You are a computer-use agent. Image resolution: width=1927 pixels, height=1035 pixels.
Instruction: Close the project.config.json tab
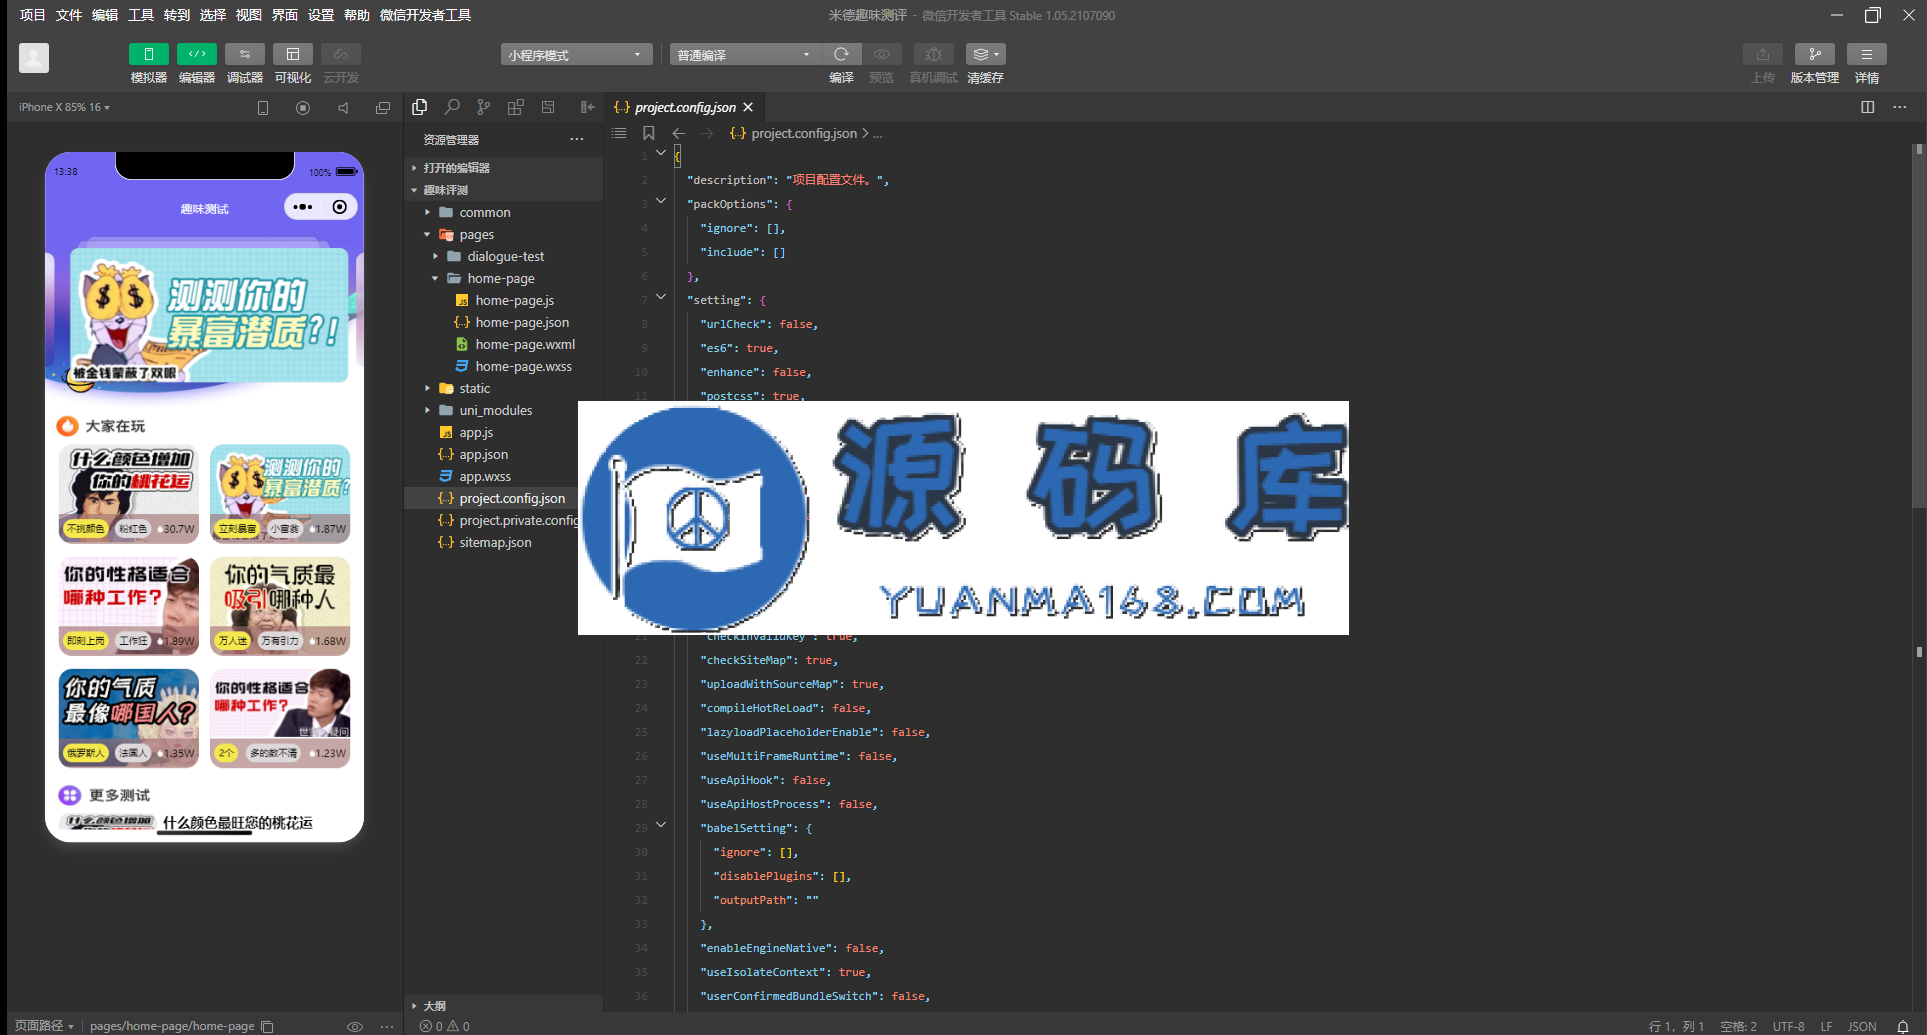tap(748, 107)
